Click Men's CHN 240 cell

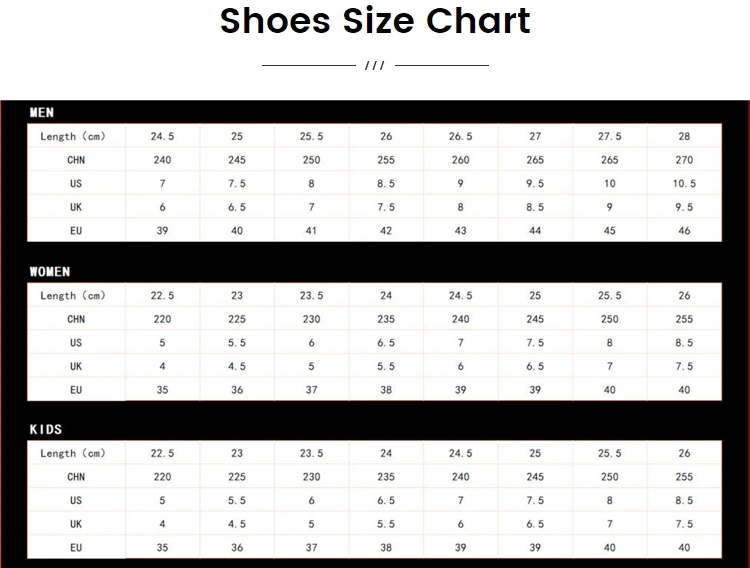tap(162, 160)
